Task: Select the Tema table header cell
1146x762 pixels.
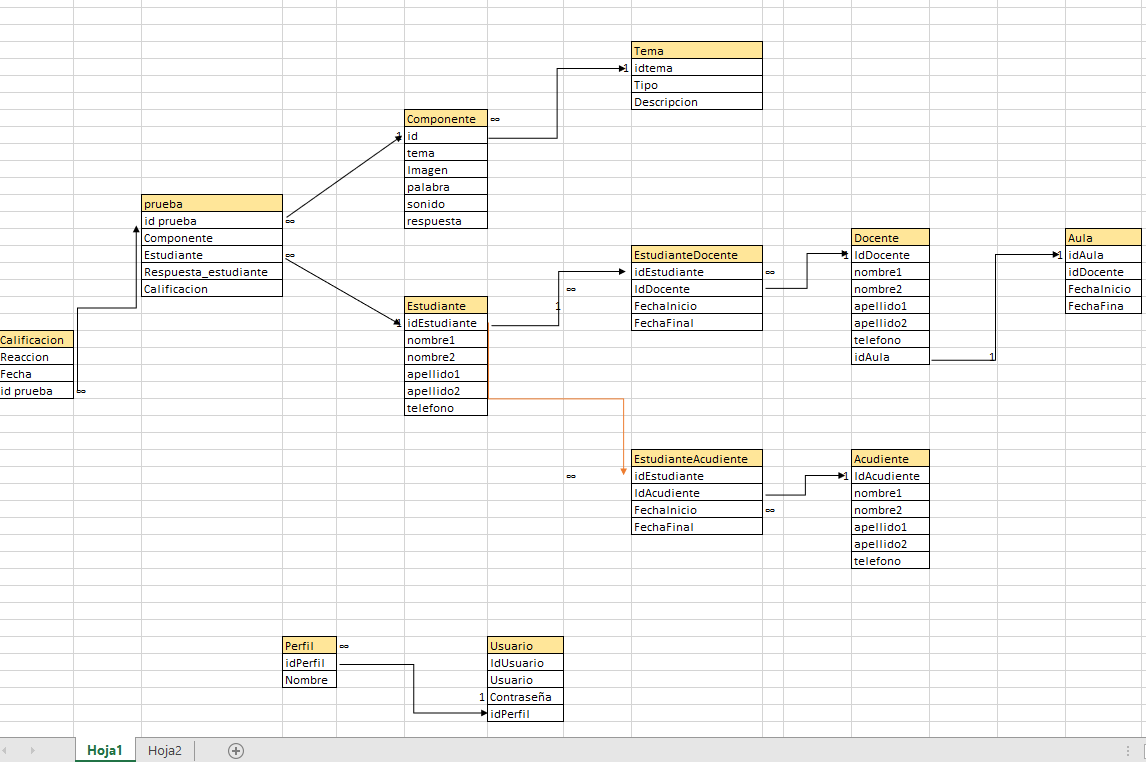Action: (696, 51)
